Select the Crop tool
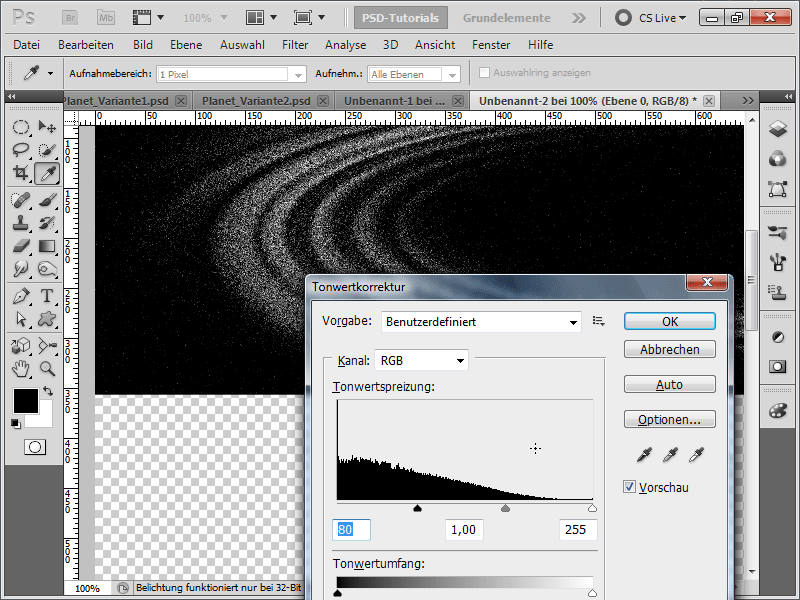The width and height of the screenshot is (800, 600). (20, 173)
